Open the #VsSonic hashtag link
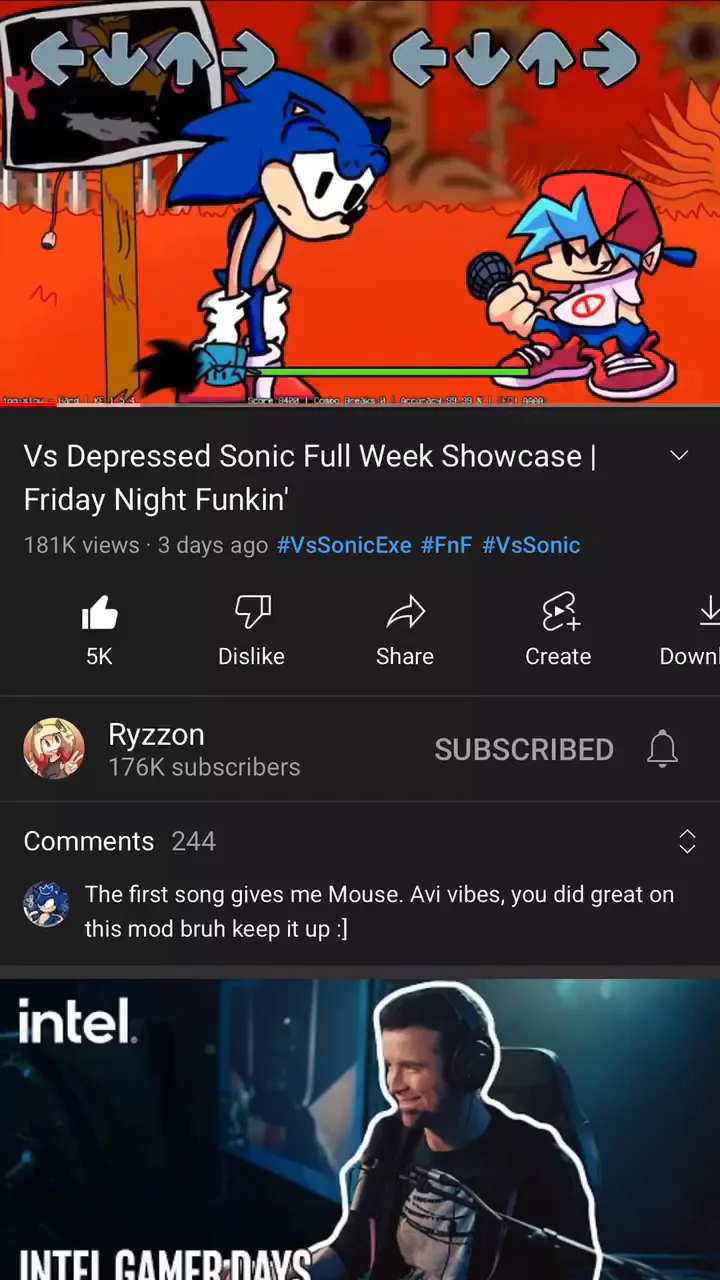 [531, 545]
